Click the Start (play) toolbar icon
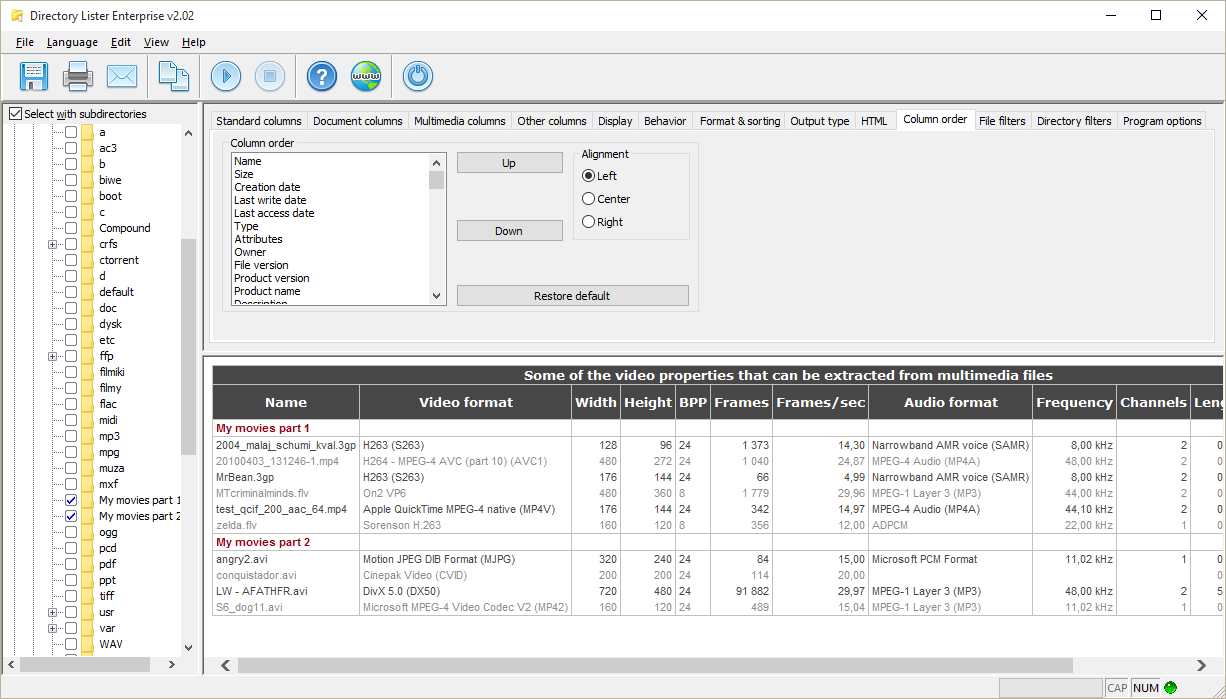This screenshot has height=699, width=1226. point(226,76)
